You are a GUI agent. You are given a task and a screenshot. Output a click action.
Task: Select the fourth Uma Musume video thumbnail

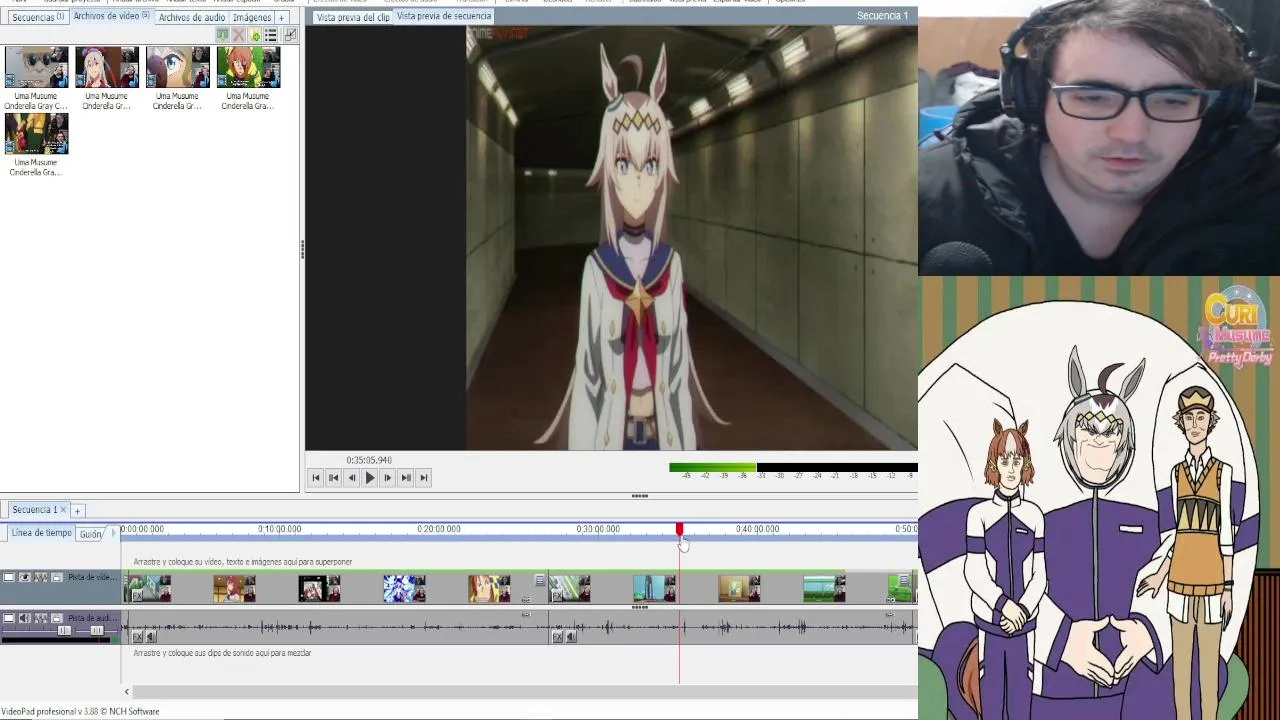[248, 68]
